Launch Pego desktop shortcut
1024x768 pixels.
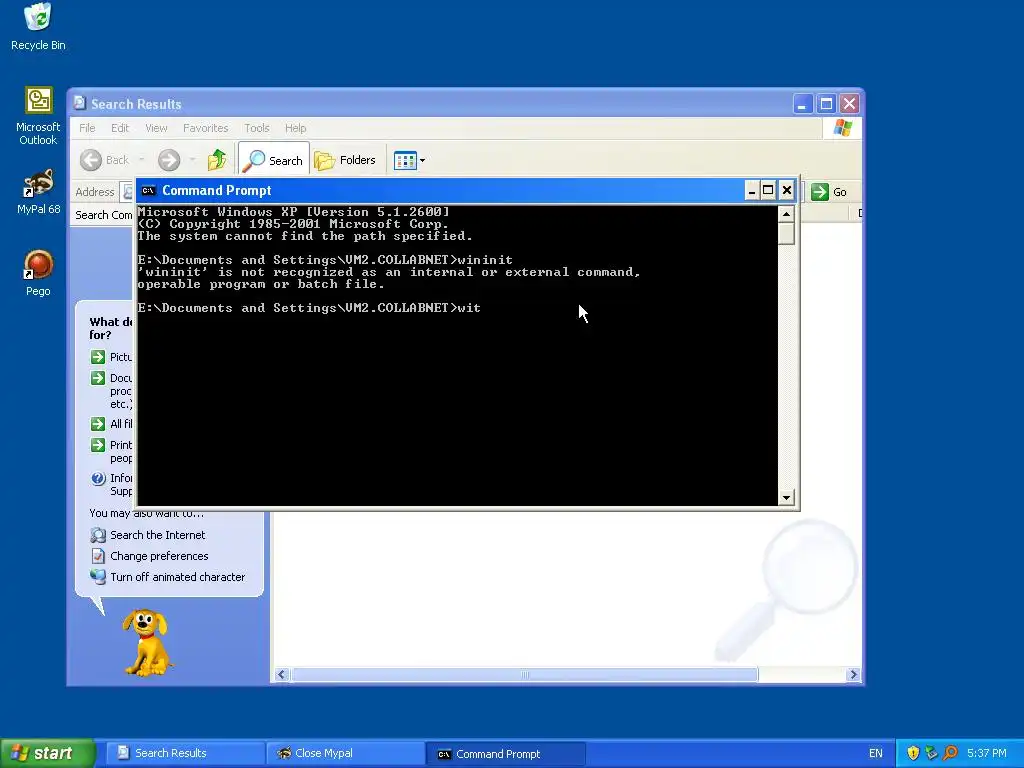(x=38, y=272)
